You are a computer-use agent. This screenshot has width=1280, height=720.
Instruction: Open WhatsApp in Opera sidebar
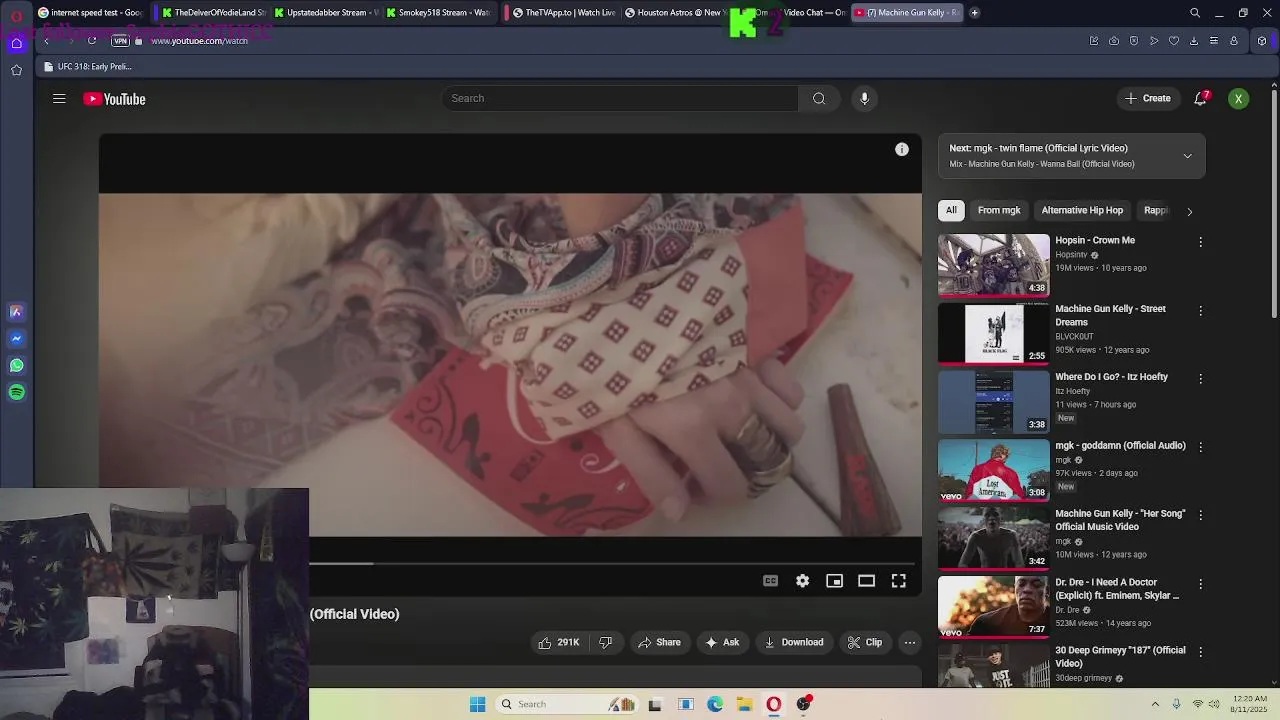coord(16,366)
